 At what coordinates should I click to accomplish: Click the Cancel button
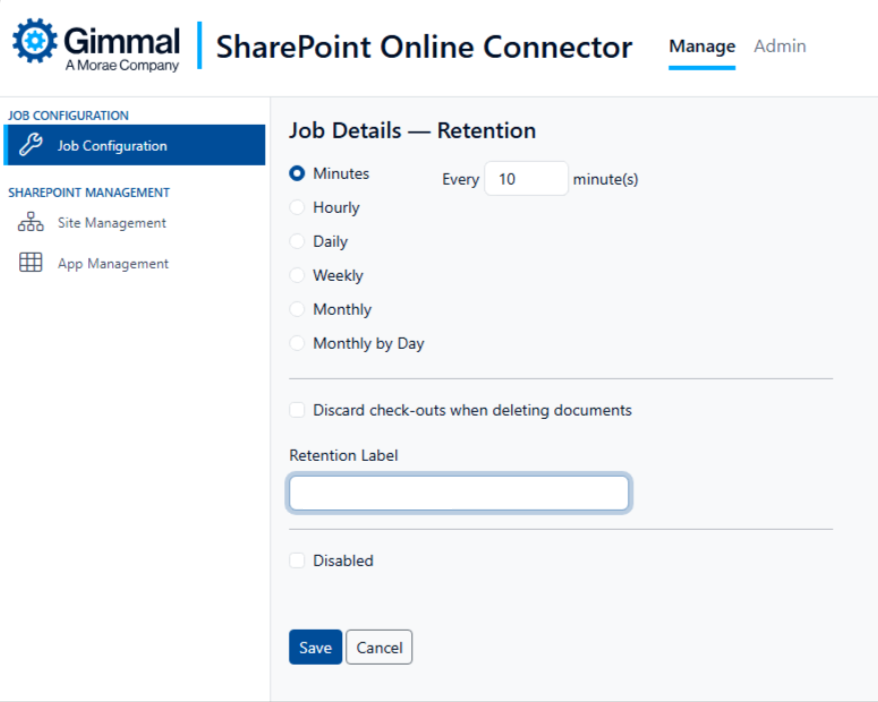pos(379,647)
